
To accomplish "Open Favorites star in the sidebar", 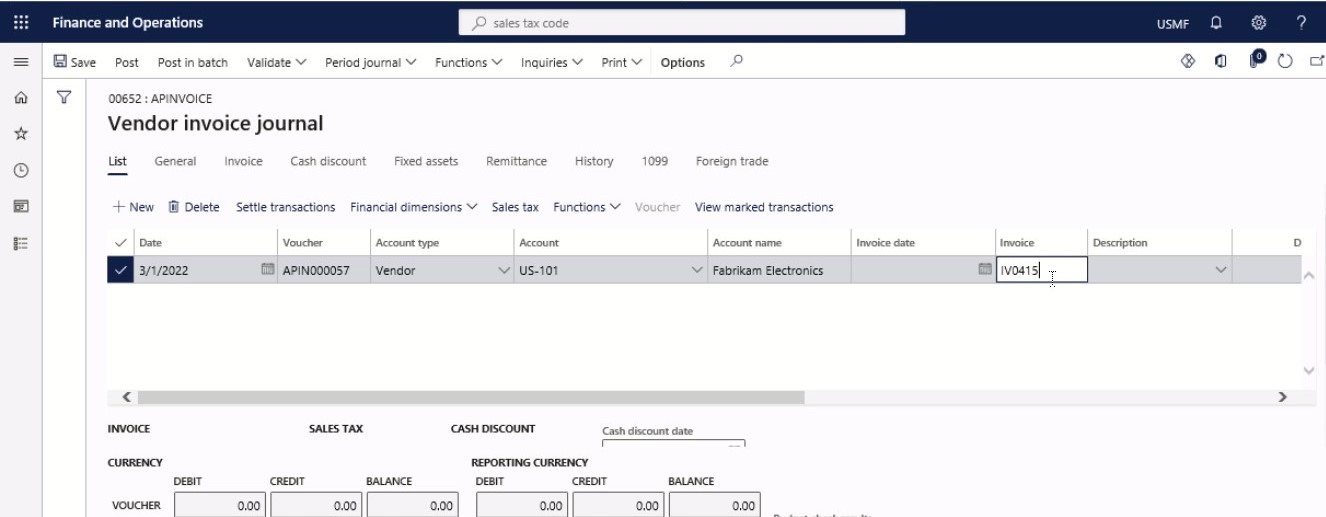I will click(21, 134).
